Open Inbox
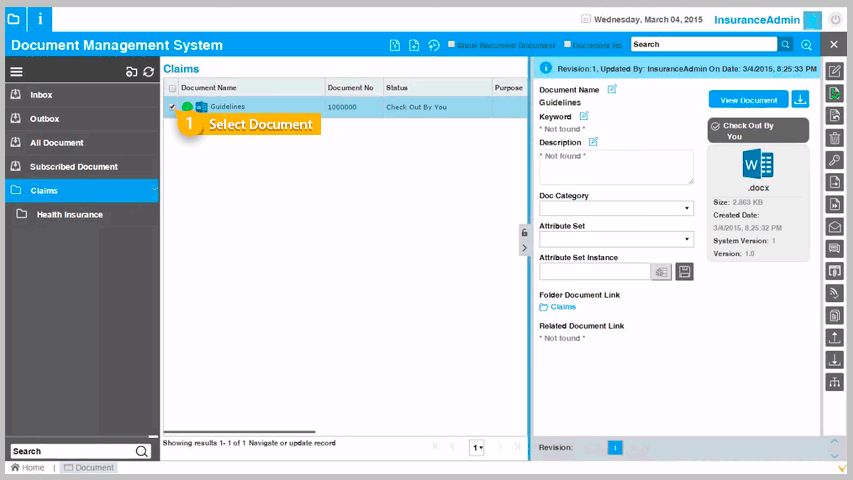 point(82,95)
